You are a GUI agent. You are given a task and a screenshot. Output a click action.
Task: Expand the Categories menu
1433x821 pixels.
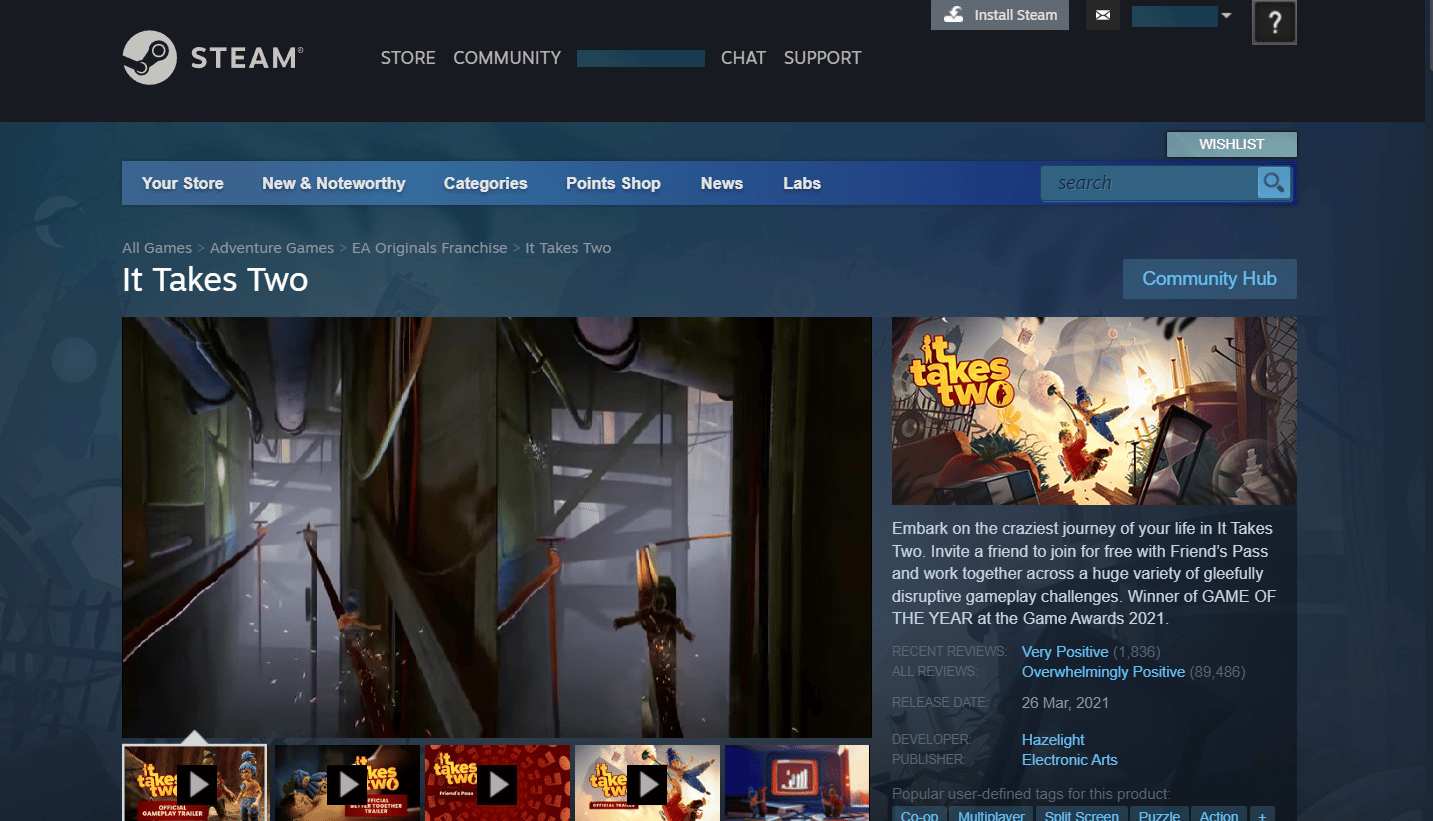pos(485,183)
